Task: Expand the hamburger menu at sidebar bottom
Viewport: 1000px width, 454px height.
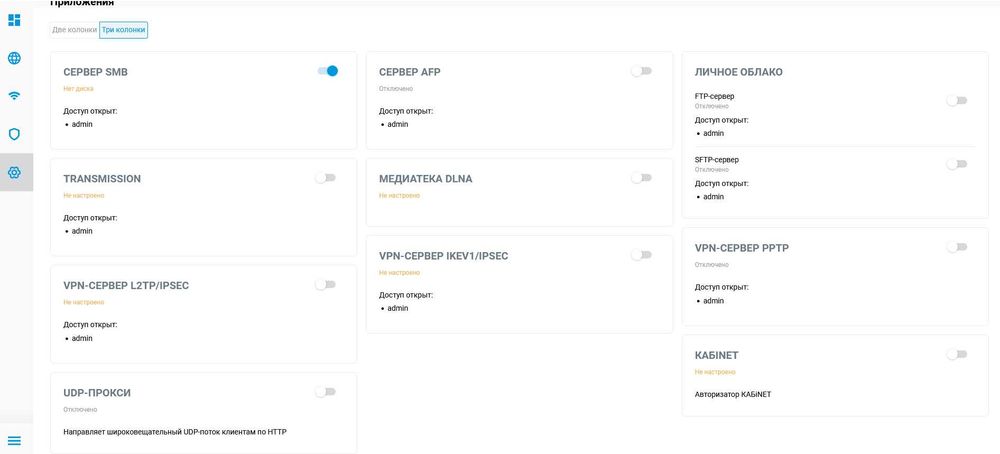Action: click(x=14, y=440)
